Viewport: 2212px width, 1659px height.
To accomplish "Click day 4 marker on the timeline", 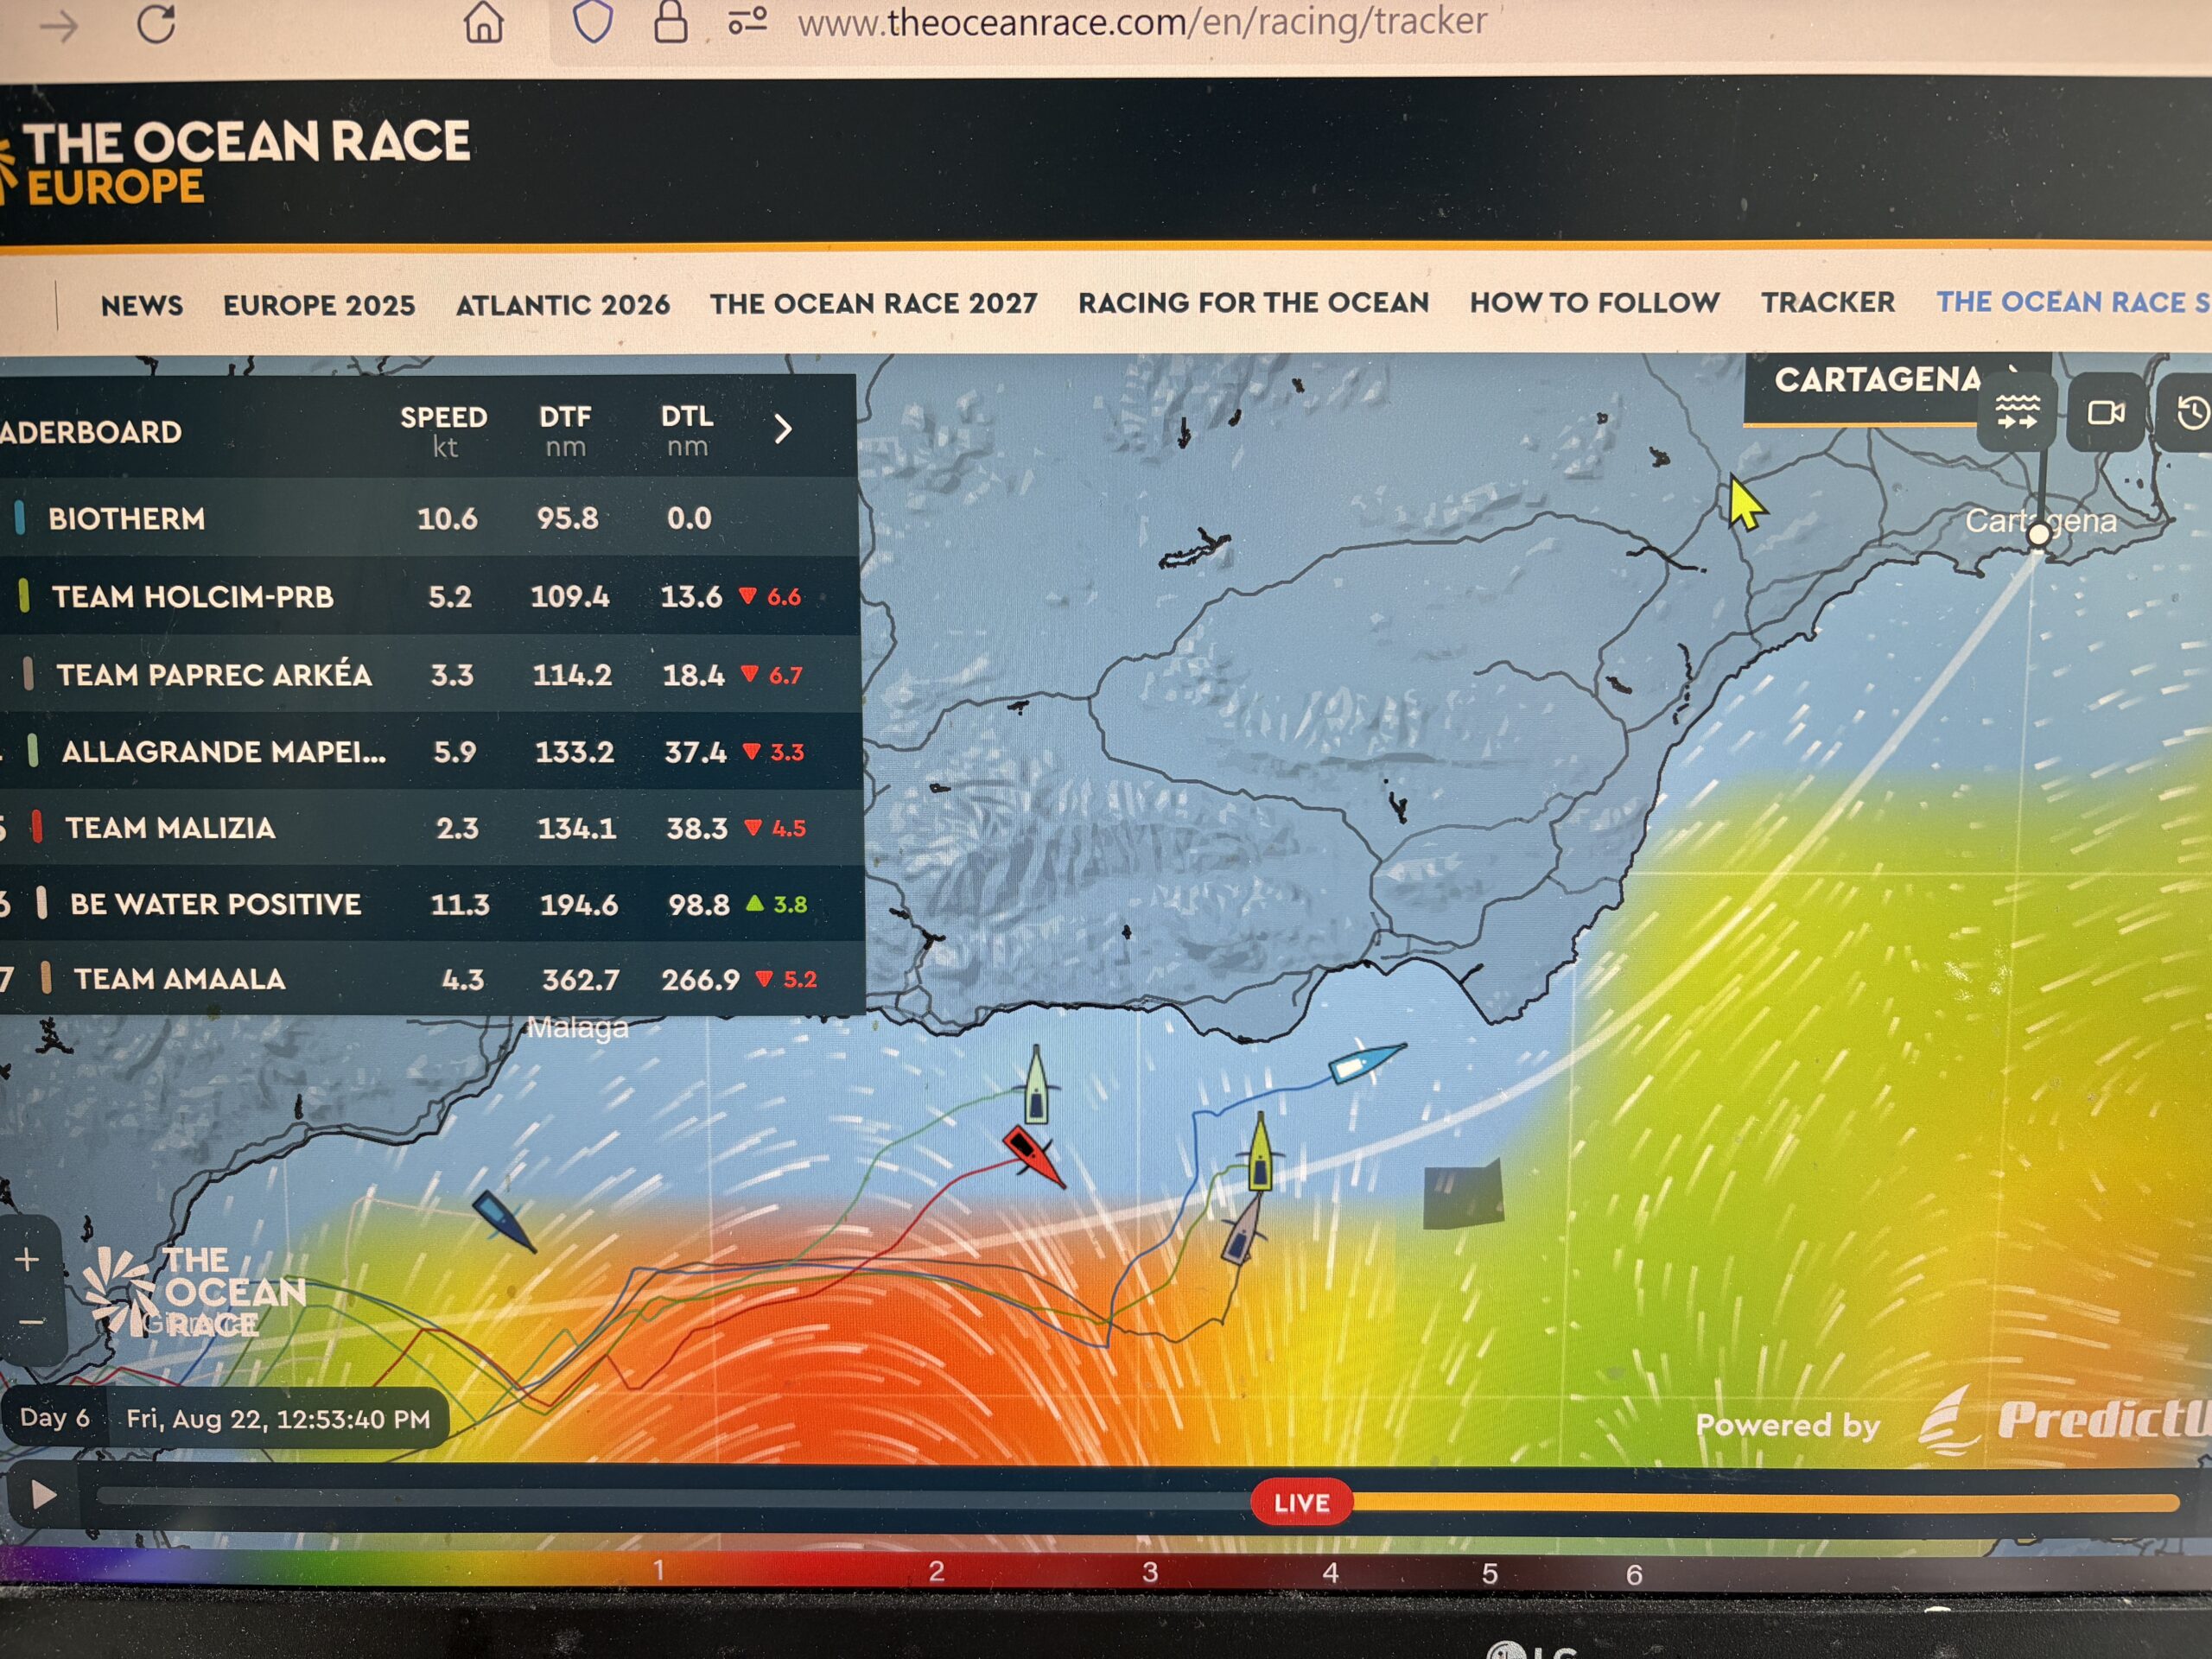I will coord(1330,1573).
